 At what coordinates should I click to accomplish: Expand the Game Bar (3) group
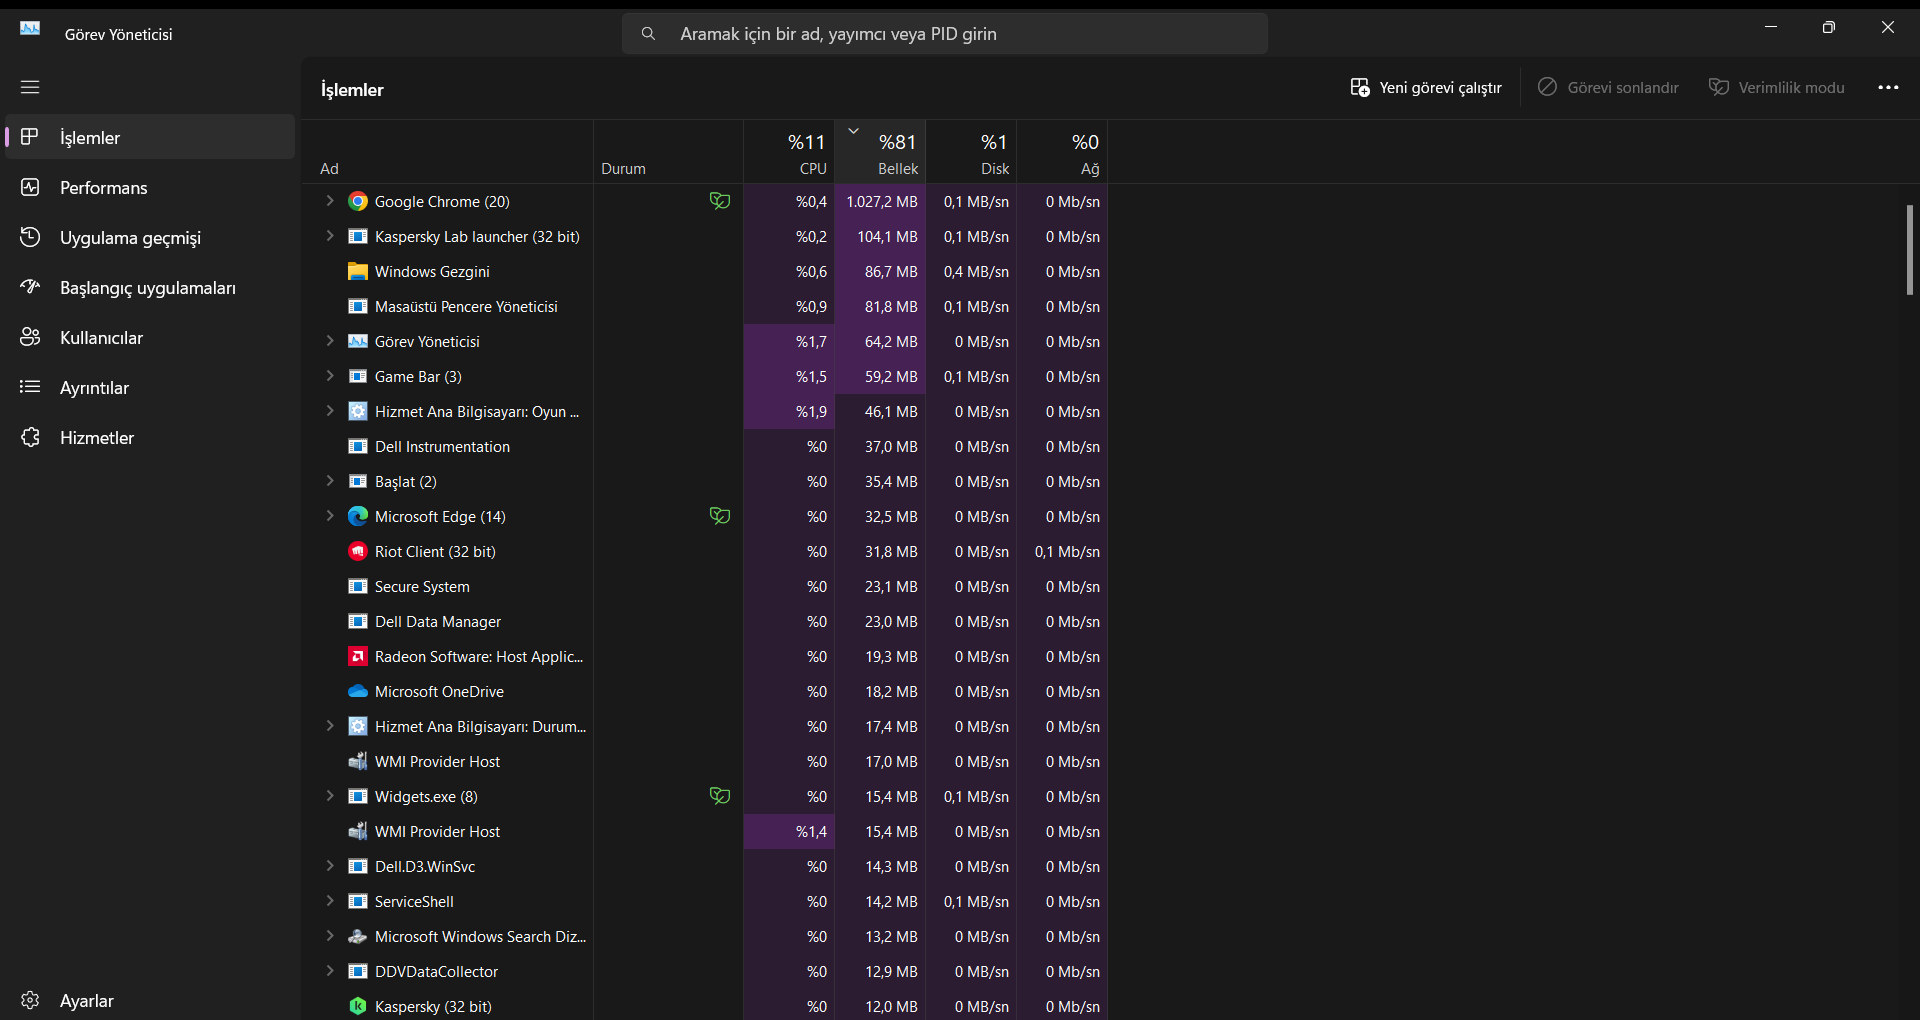pyautogui.click(x=330, y=376)
